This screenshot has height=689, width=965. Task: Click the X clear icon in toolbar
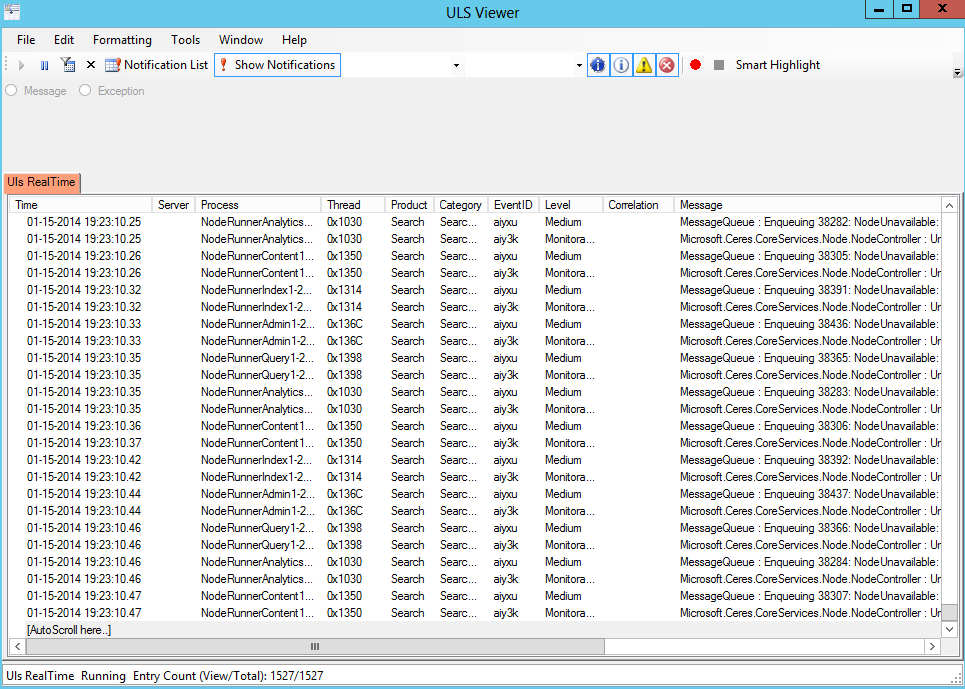90,65
